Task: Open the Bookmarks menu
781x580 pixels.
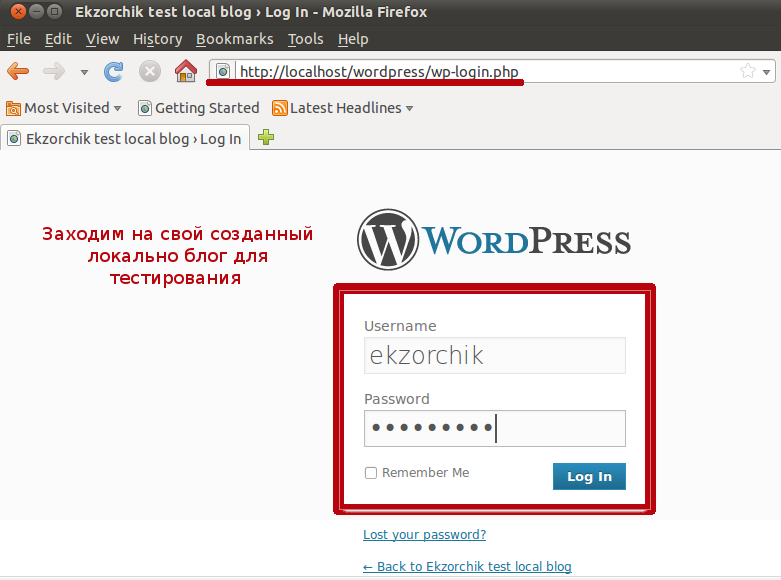Action: pyautogui.click(x=234, y=39)
